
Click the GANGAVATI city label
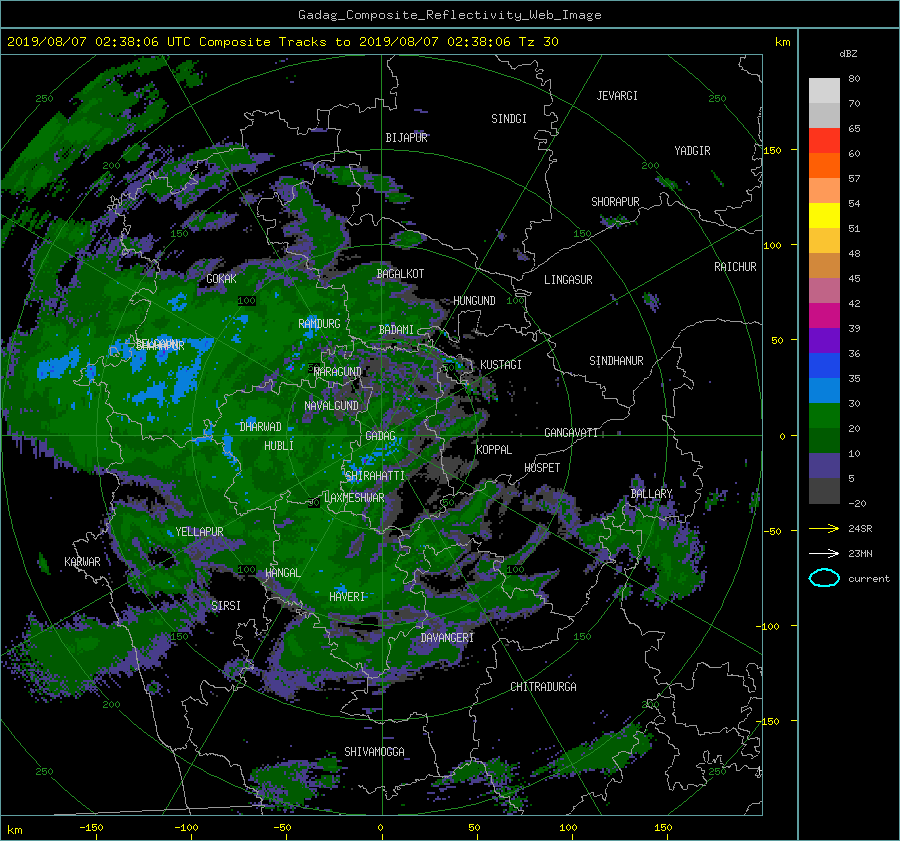coord(571,433)
